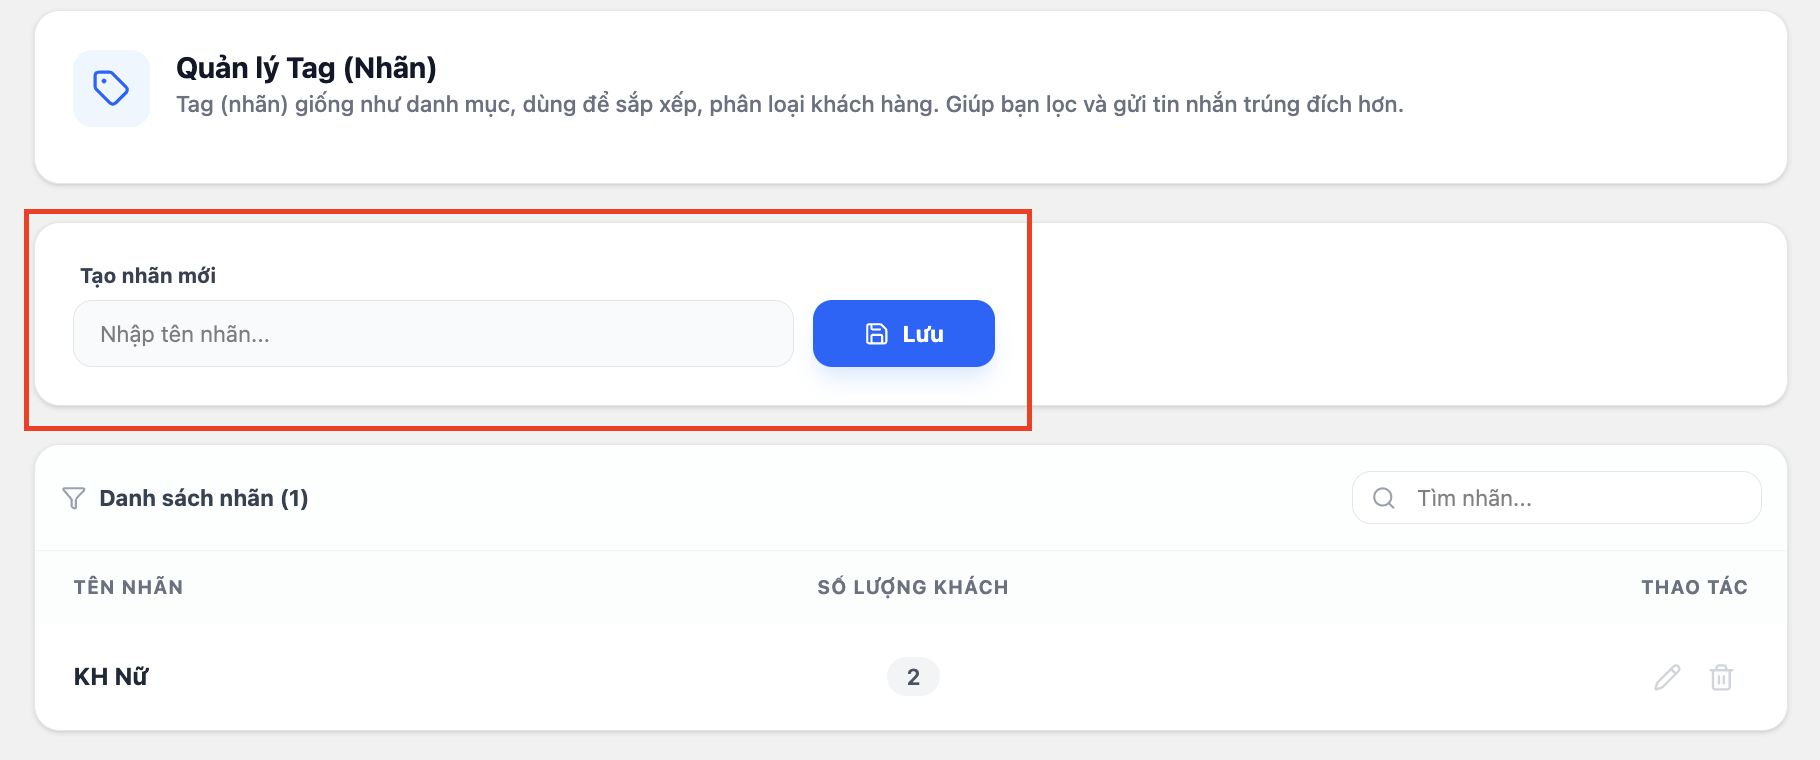The image size is (1820, 760).
Task: Click the magnifier icon in tag search box
Action: coord(1384,498)
